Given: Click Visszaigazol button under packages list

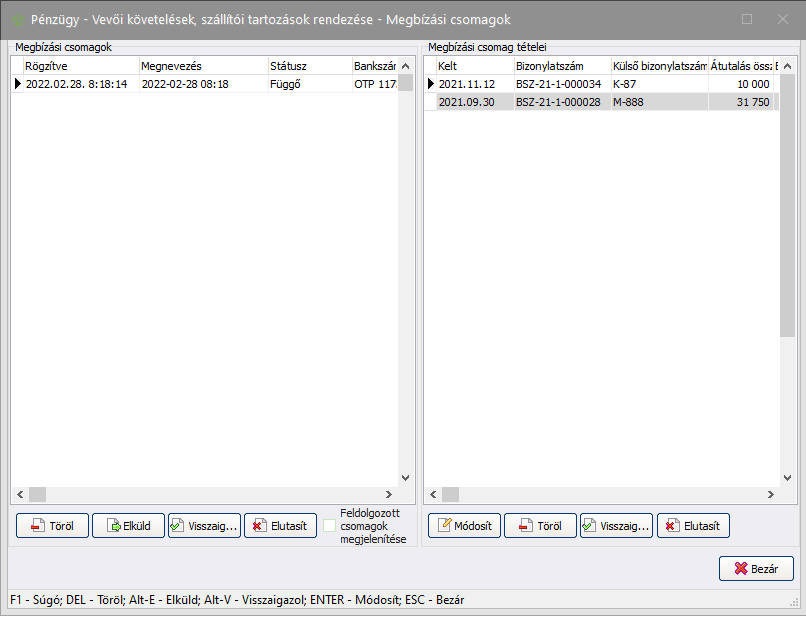Looking at the screenshot, I should pos(204,526).
